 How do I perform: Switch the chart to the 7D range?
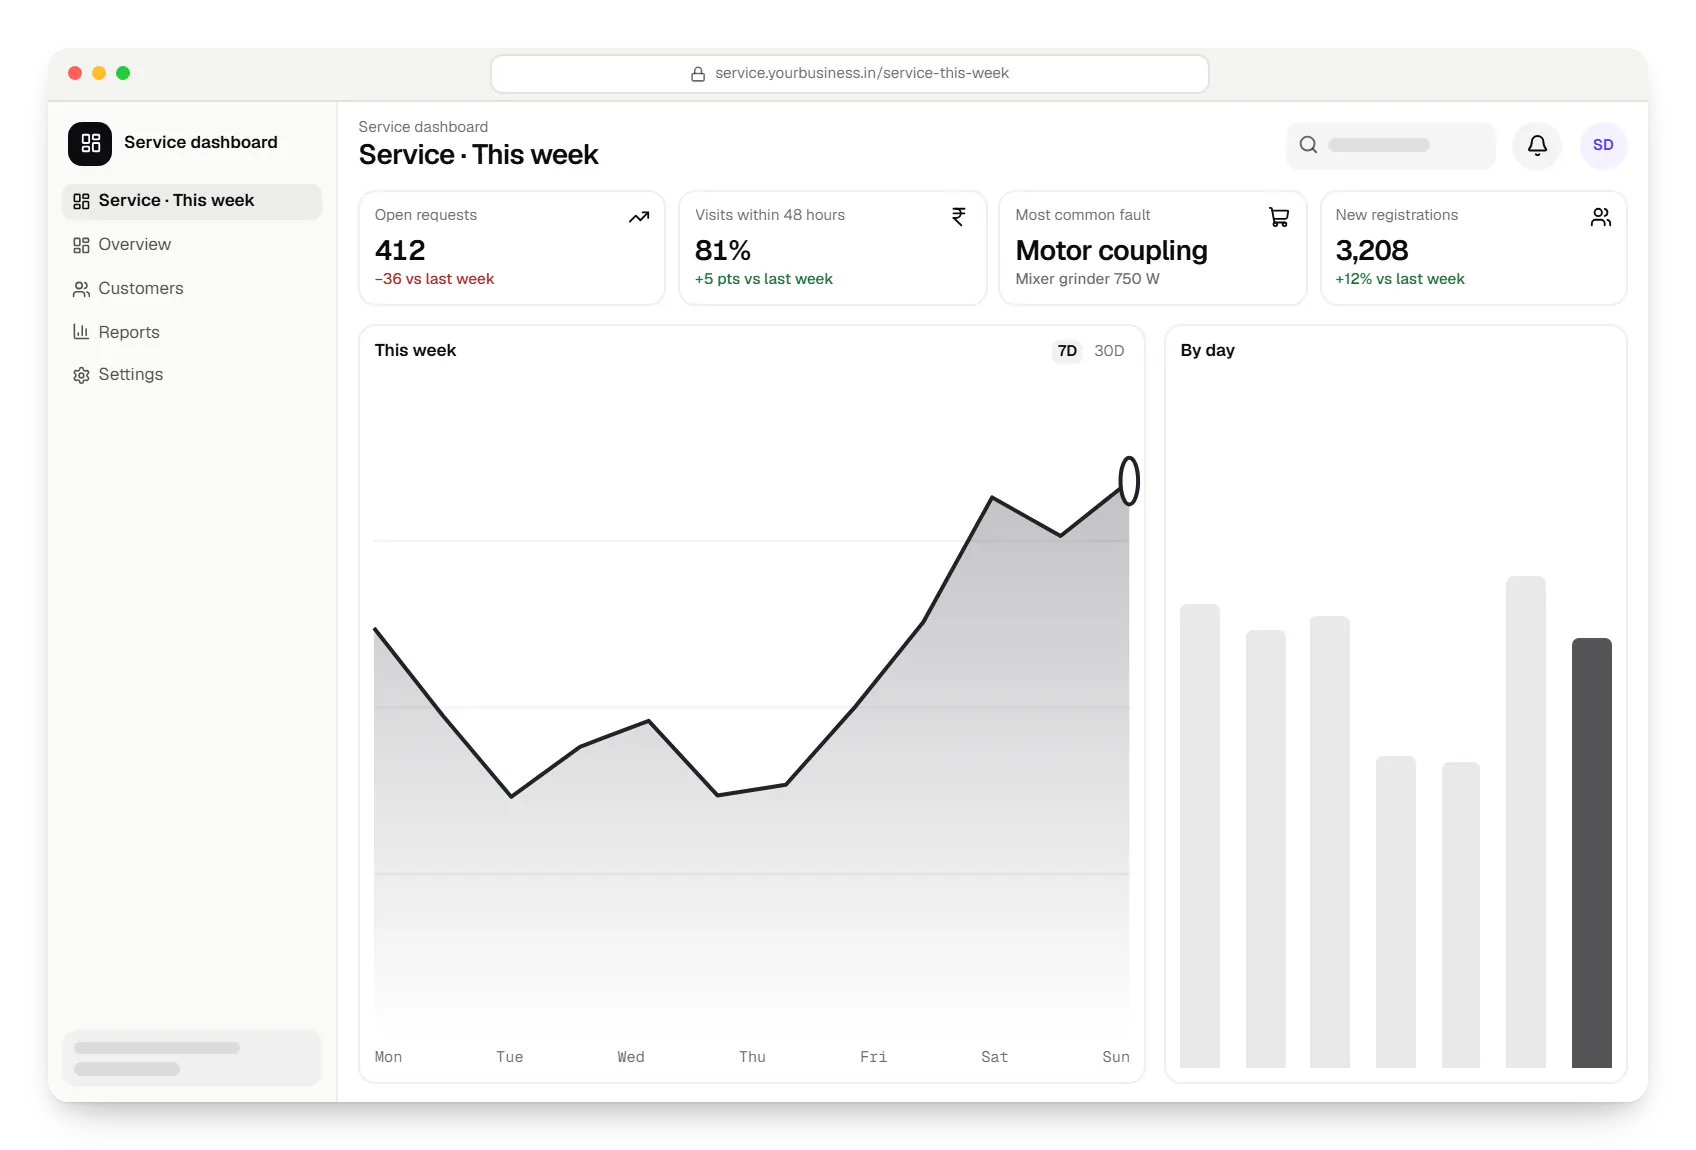click(x=1067, y=351)
